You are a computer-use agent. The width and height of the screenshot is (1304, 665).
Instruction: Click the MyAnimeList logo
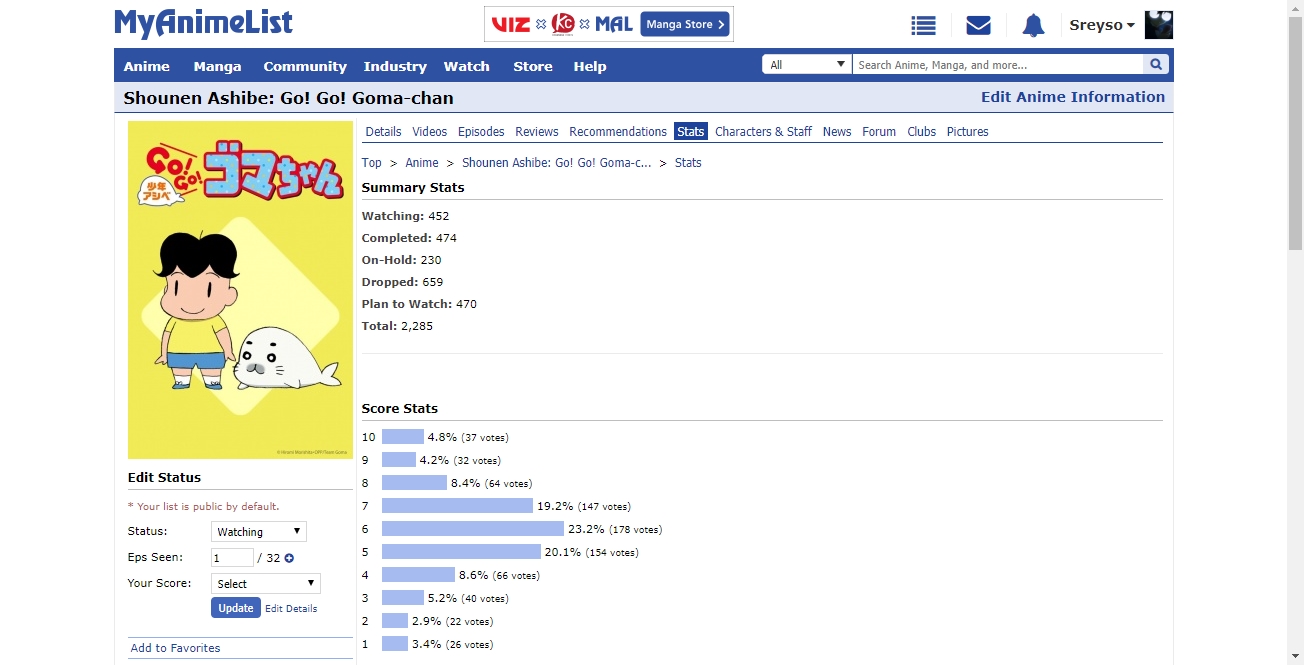pyautogui.click(x=203, y=24)
